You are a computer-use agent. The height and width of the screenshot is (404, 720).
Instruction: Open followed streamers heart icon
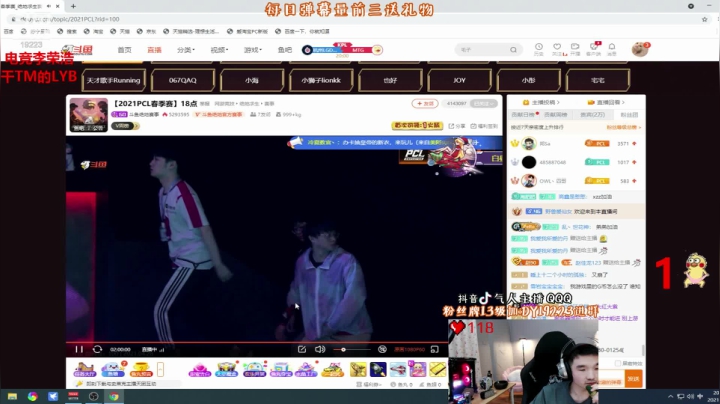557,49
